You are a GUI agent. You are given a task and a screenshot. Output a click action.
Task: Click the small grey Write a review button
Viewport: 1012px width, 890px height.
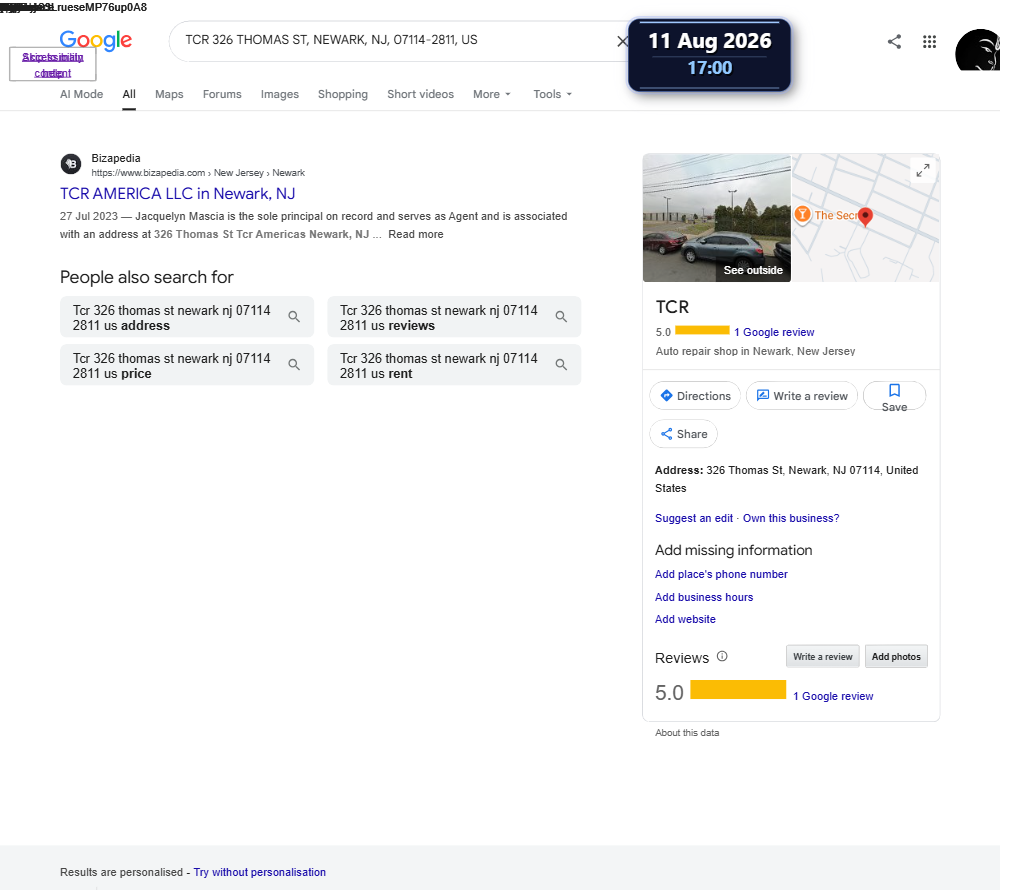point(823,656)
